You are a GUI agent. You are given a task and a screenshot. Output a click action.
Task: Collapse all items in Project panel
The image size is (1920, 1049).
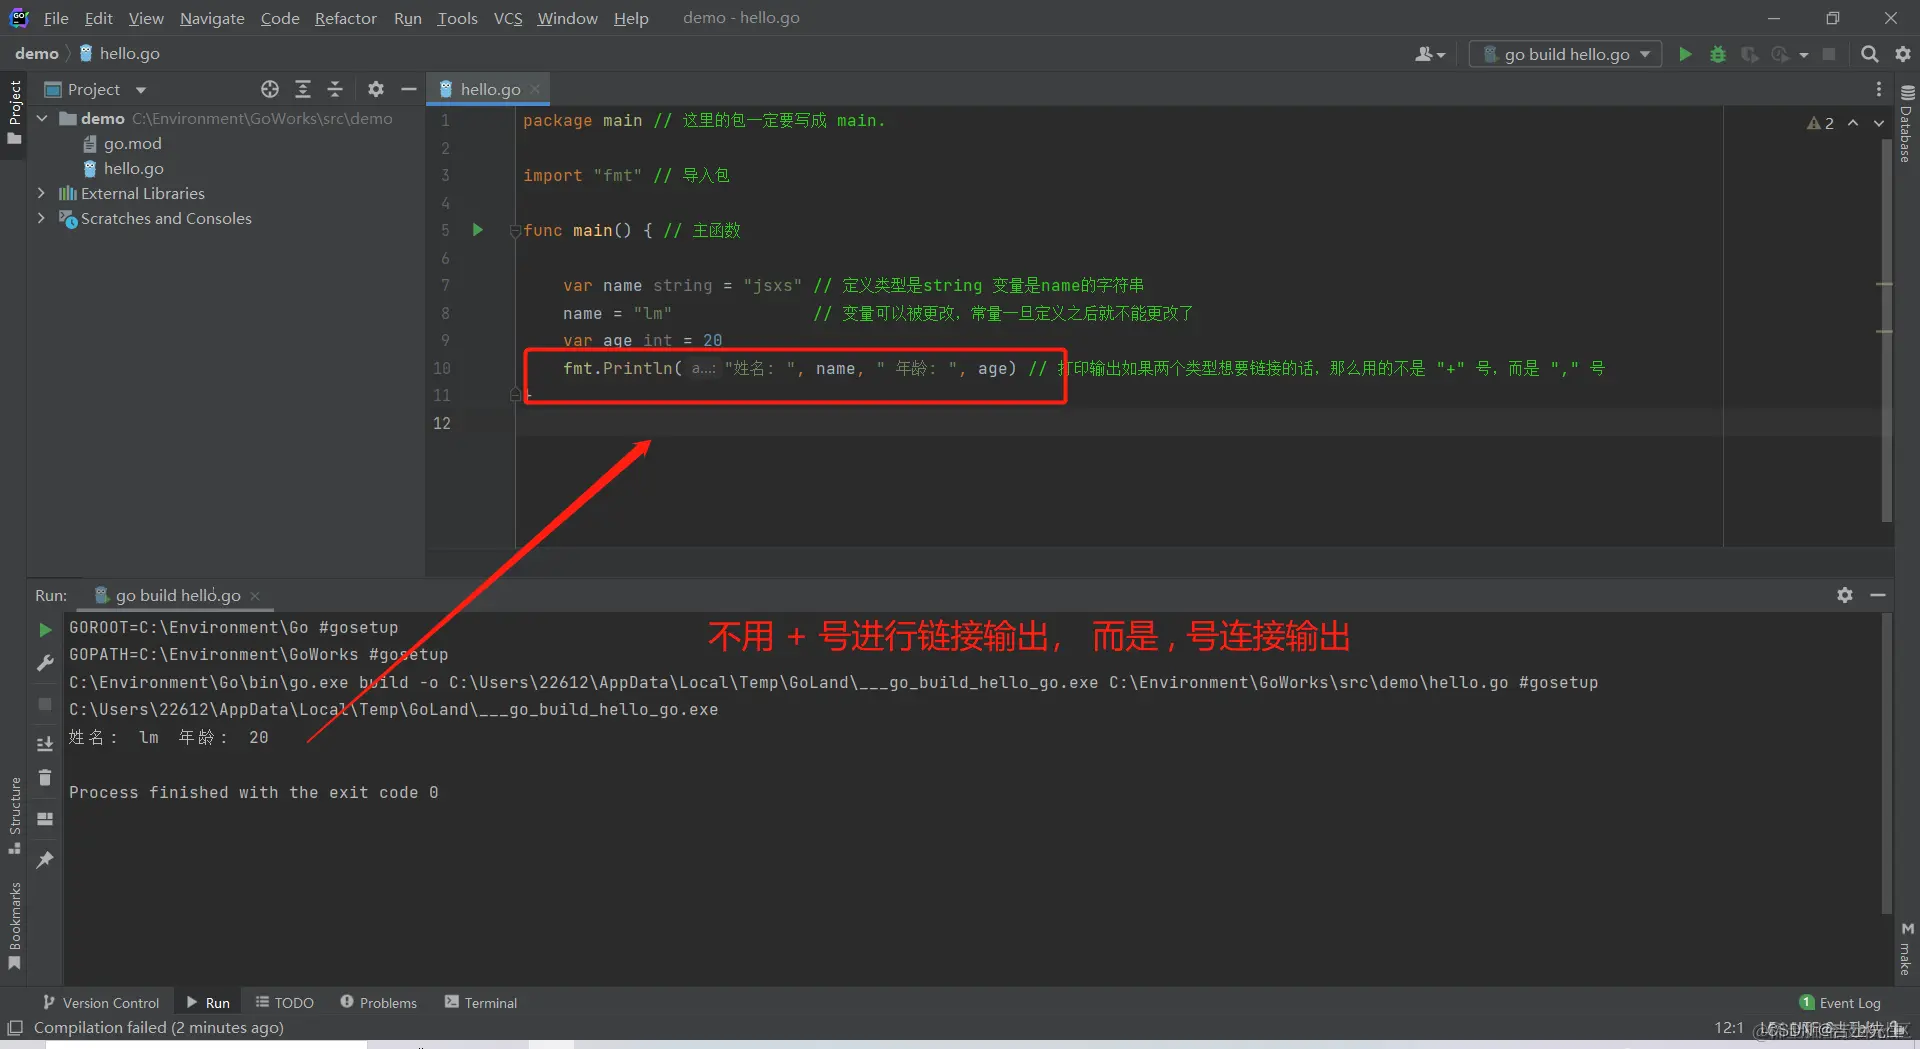pyautogui.click(x=335, y=89)
